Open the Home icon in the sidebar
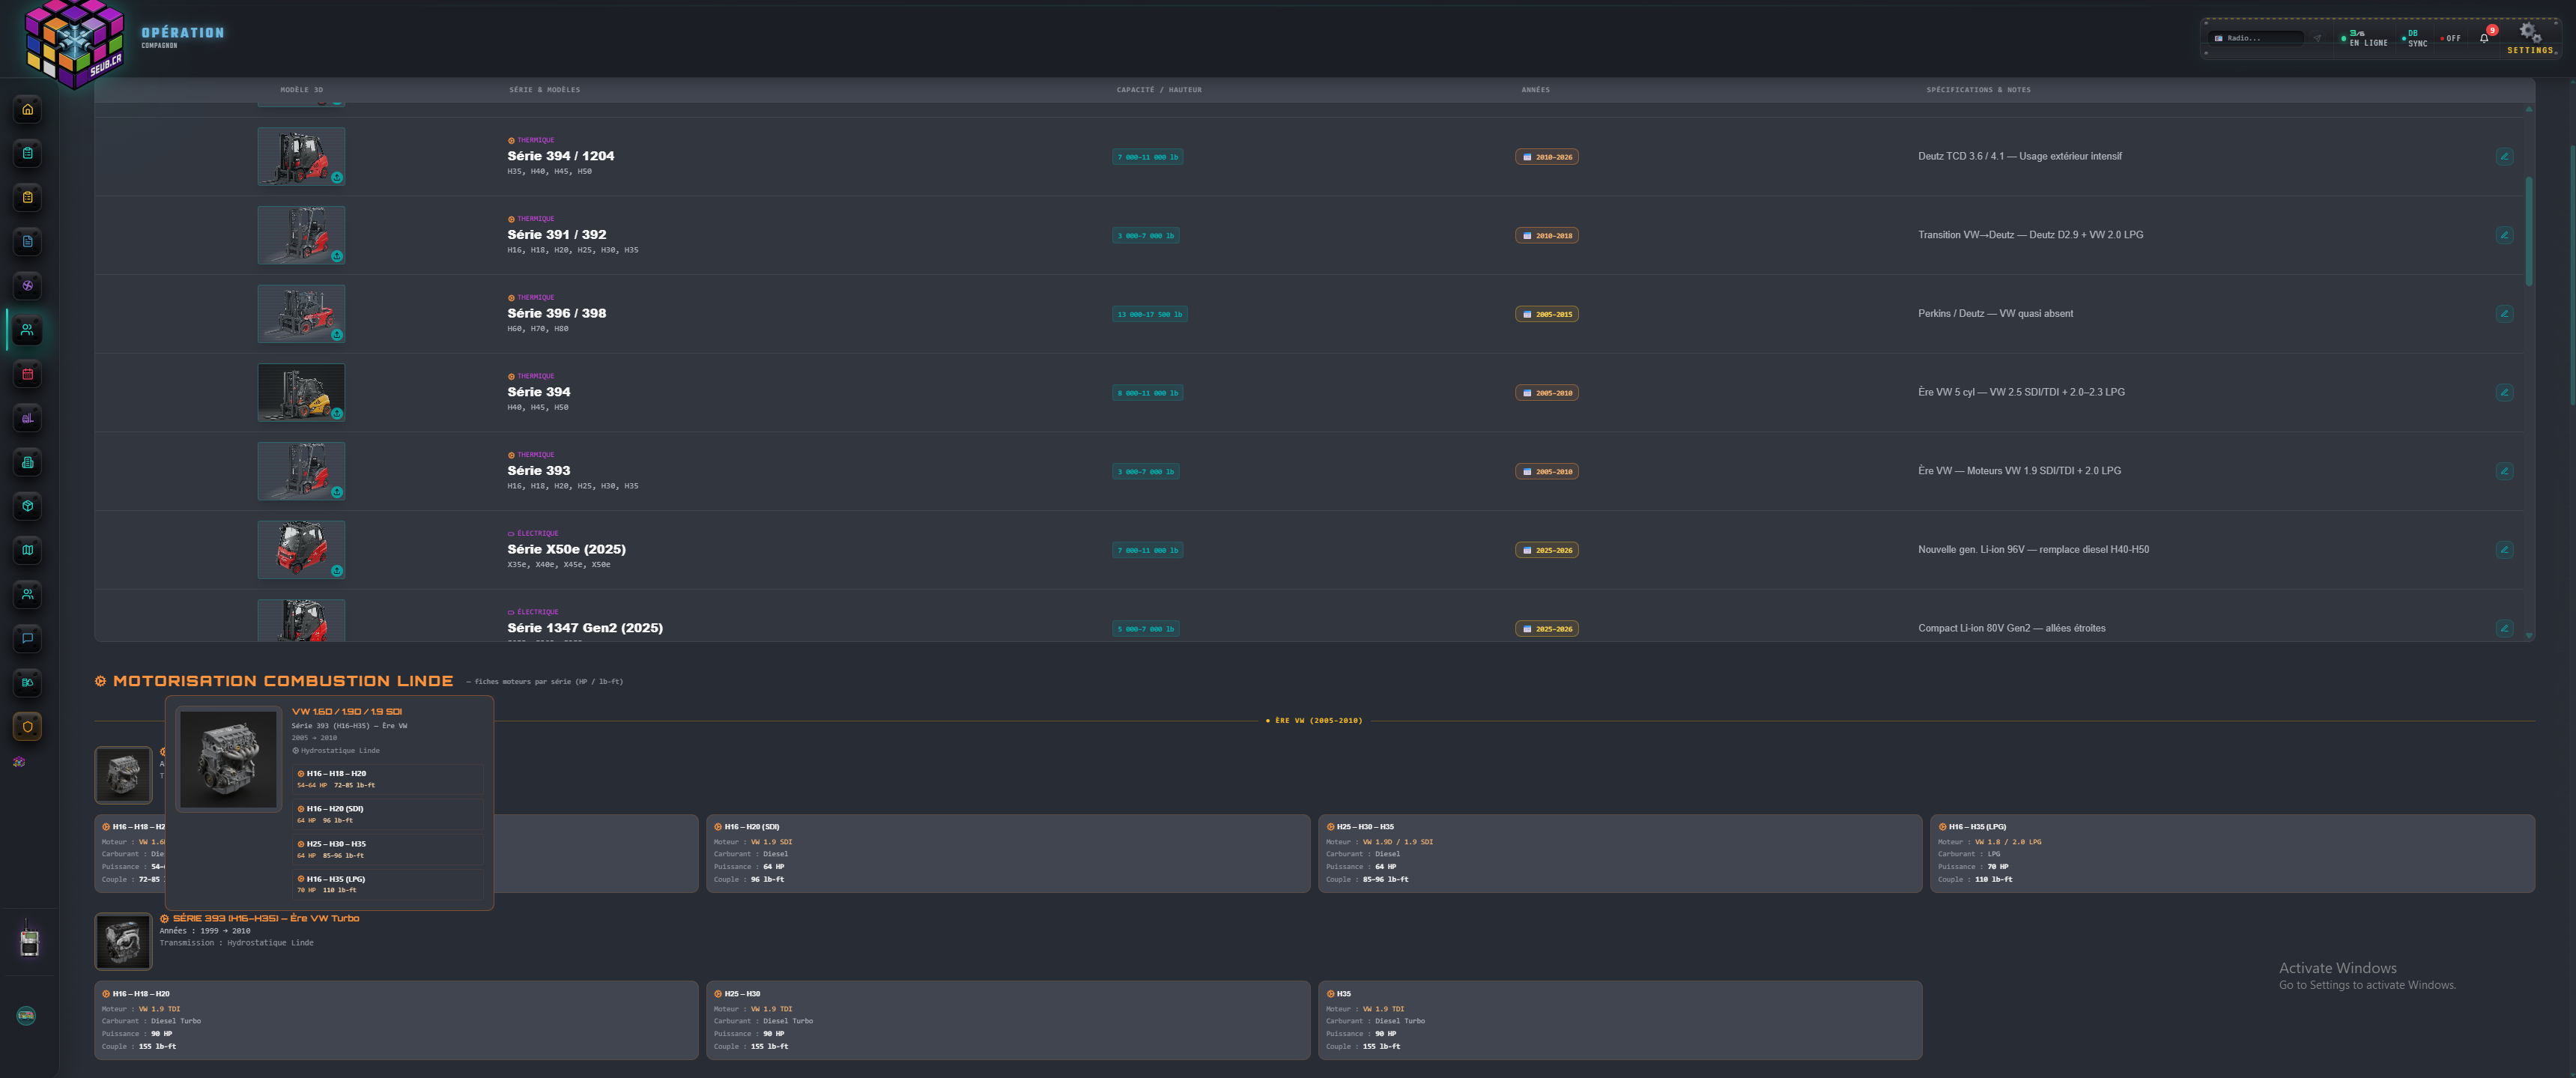 (x=28, y=109)
